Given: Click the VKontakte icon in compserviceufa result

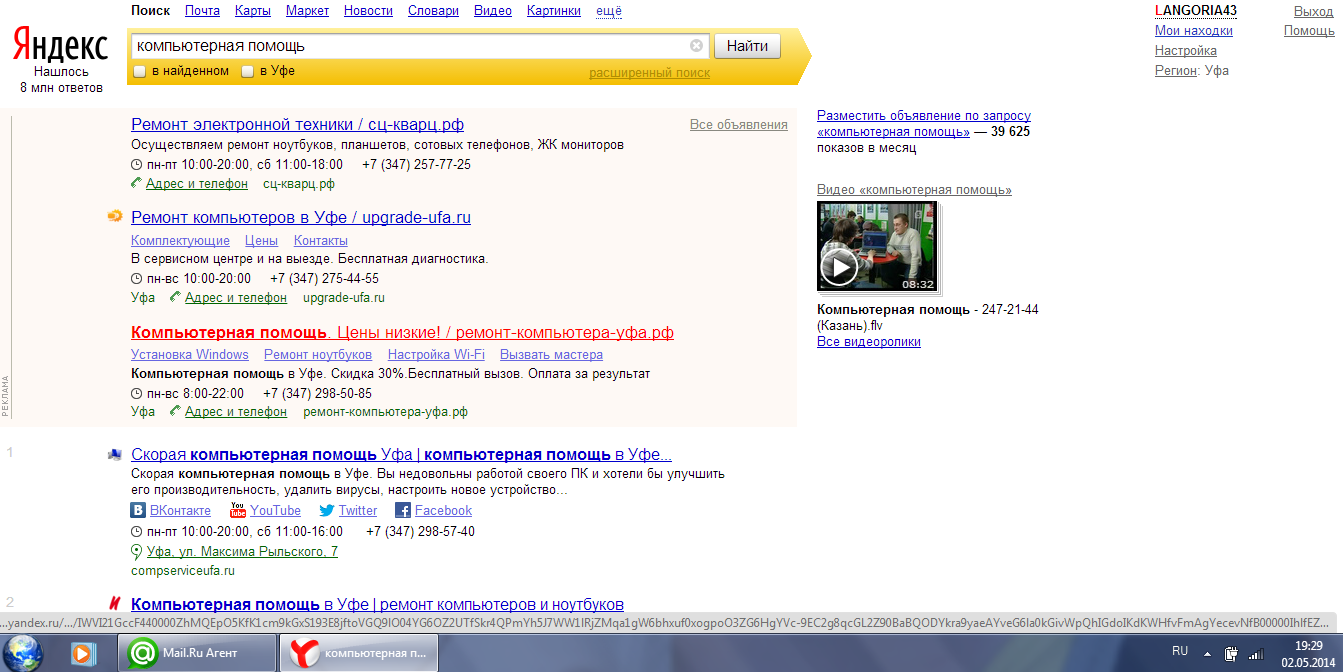Looking at the screenshot, I should pyautogui.click(x=138, y=510).
